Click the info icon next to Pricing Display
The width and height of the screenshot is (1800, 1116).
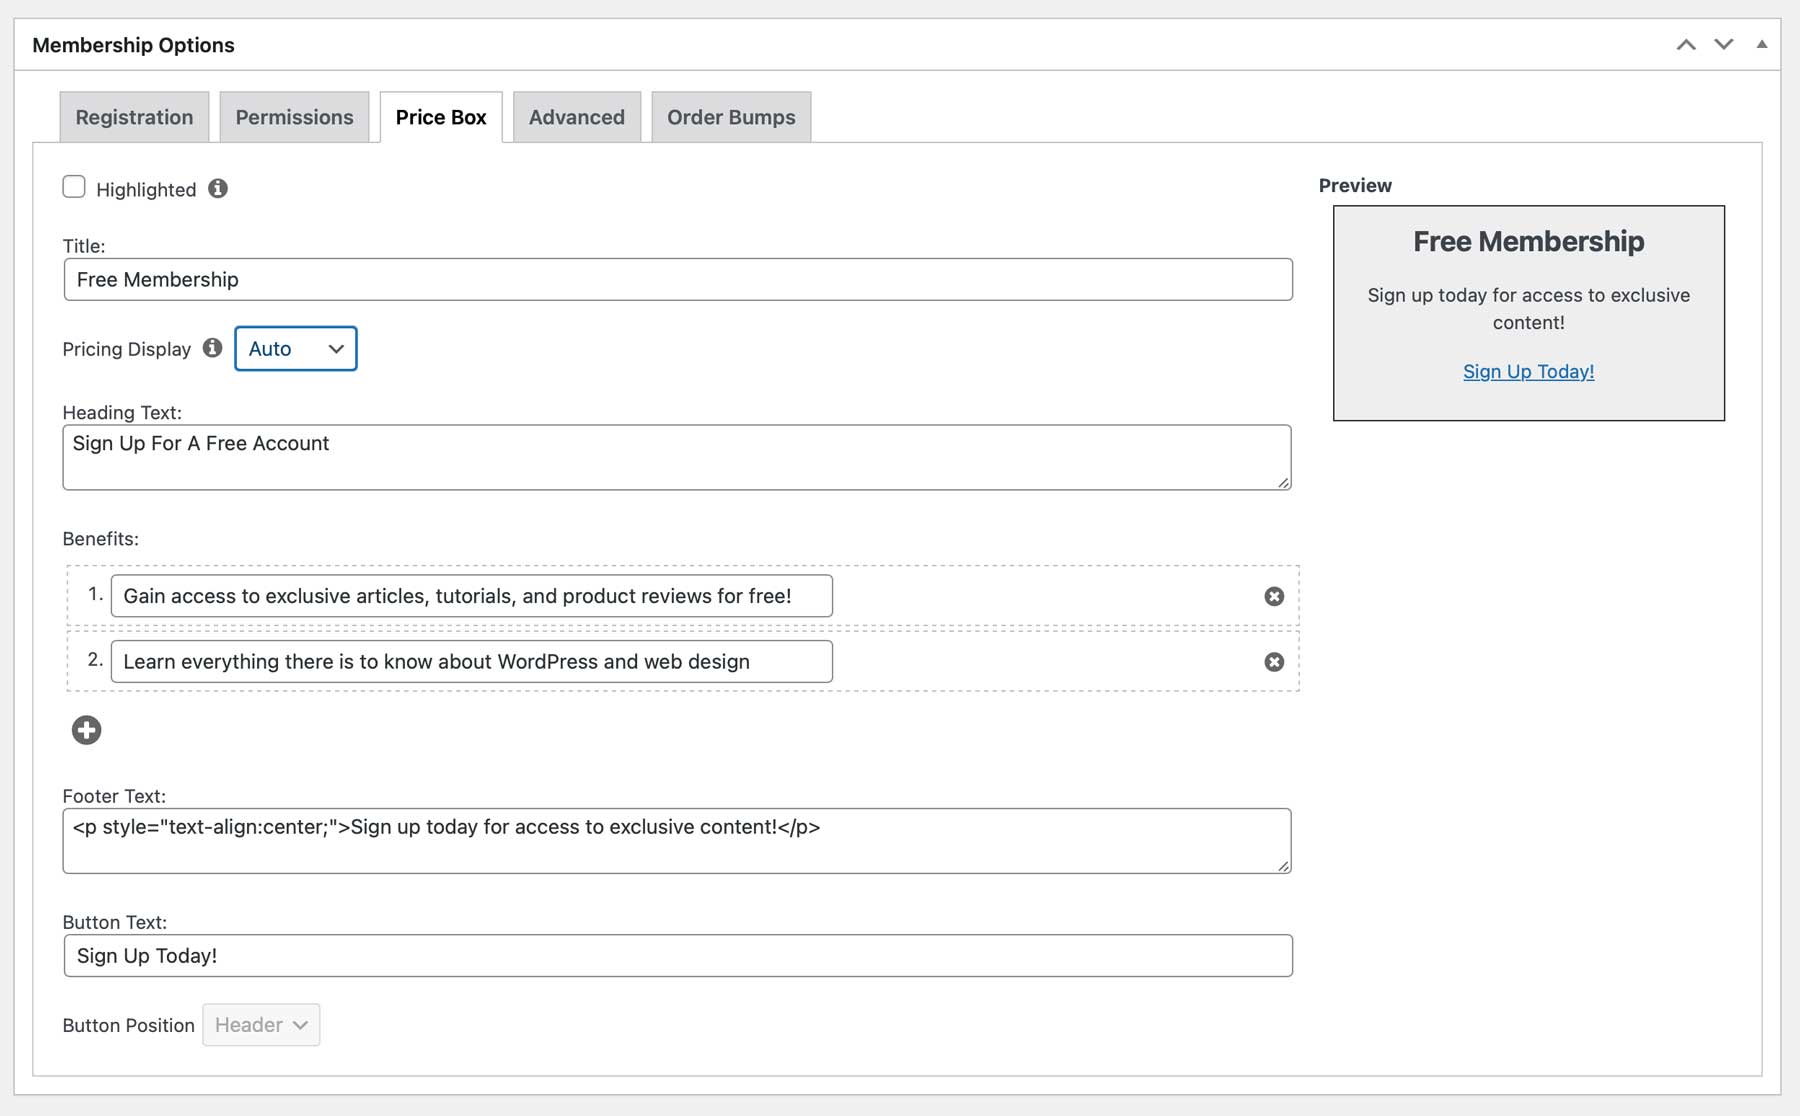(212, 348)
